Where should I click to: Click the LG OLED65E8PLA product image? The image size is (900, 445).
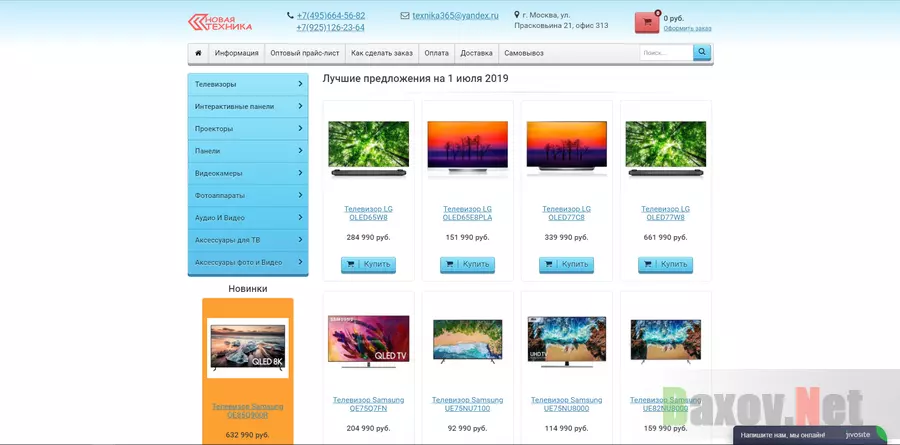467,148
